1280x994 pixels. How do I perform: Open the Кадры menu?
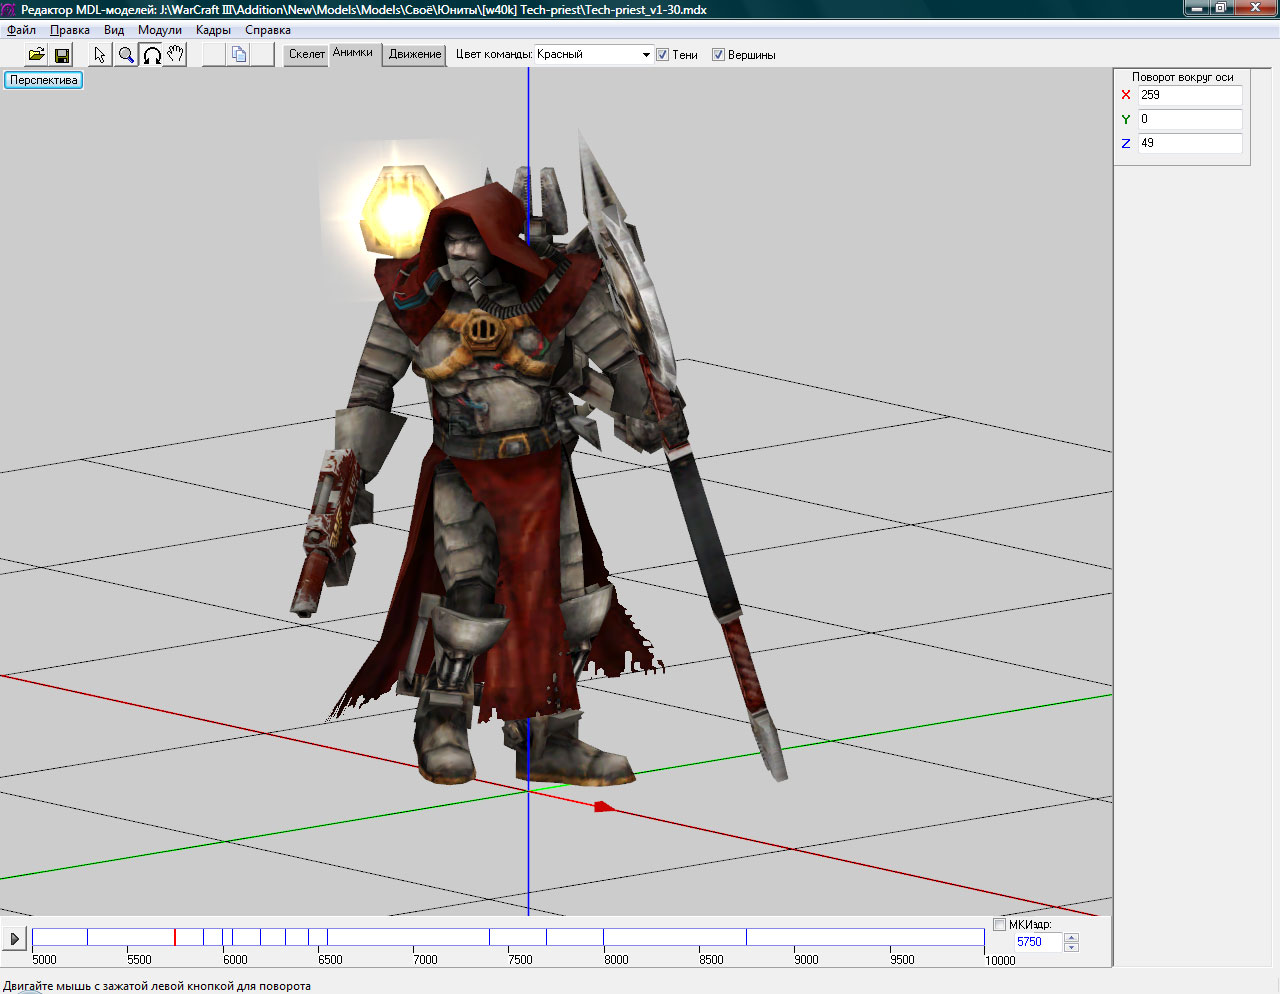coord(213,30)
